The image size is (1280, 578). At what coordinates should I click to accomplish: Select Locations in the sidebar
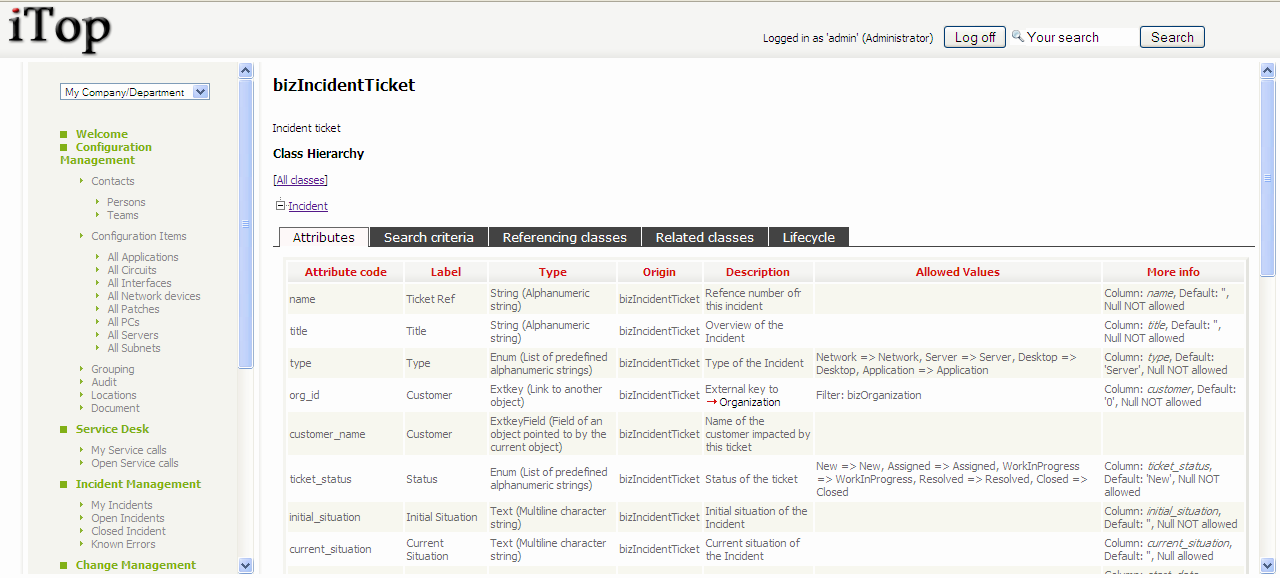114,395
